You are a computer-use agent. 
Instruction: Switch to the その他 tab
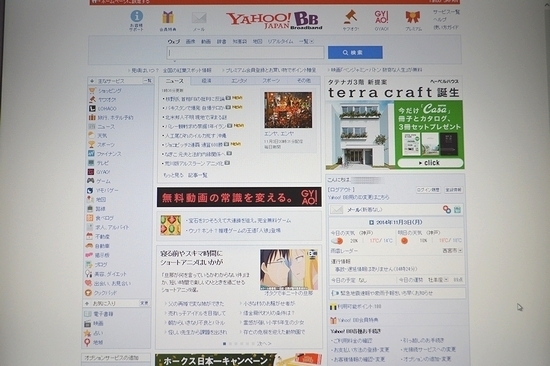(304, 81)
